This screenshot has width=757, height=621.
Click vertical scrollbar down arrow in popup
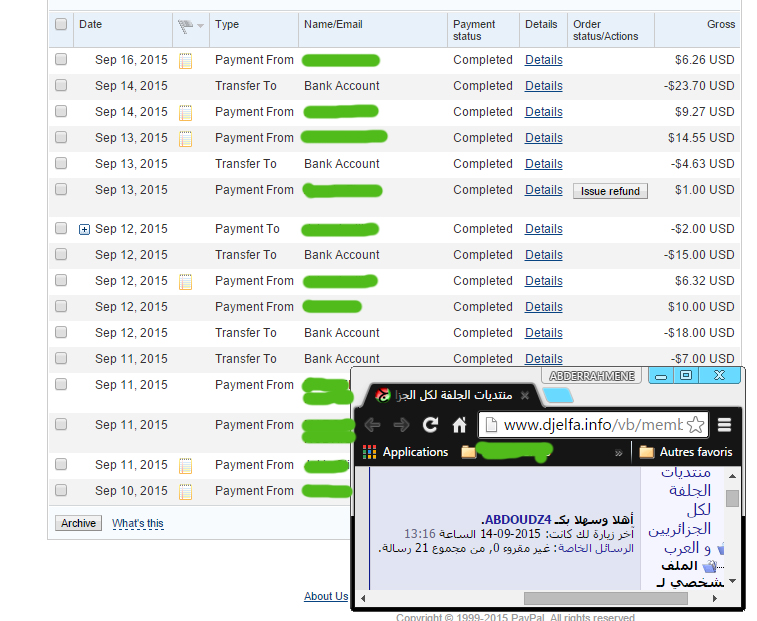pos(732,581)
